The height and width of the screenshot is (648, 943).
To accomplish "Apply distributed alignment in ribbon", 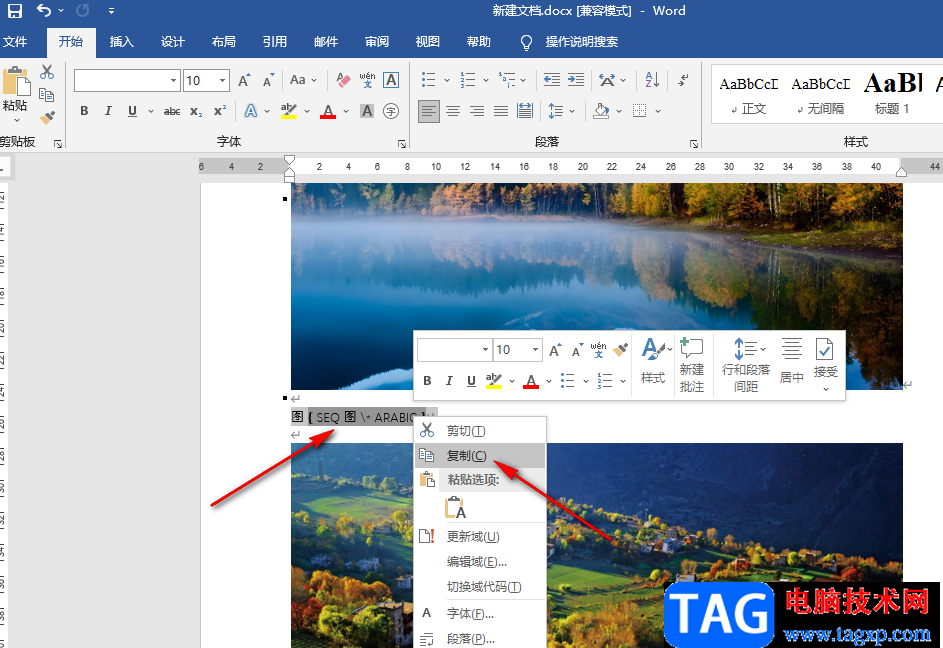I will click(525, 111).
